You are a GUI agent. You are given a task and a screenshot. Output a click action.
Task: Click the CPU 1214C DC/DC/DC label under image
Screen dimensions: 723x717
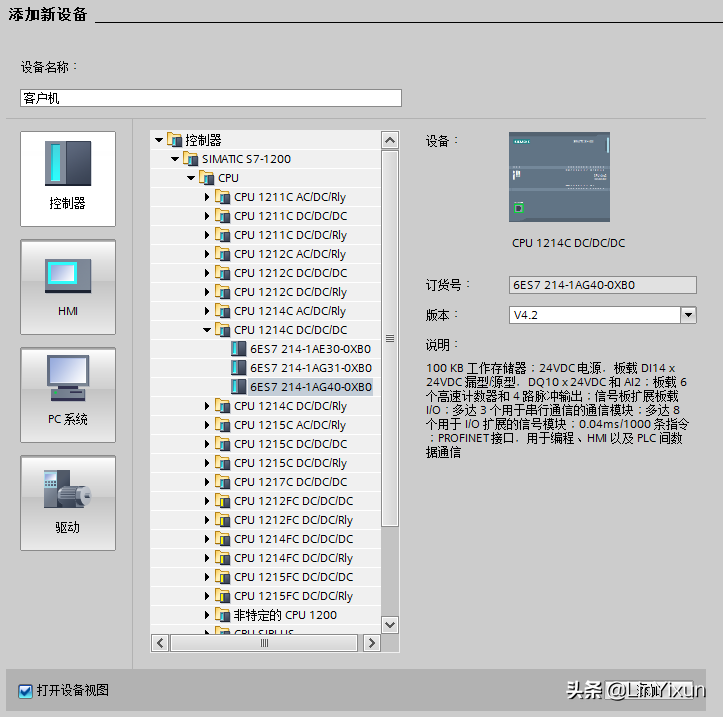569,243
